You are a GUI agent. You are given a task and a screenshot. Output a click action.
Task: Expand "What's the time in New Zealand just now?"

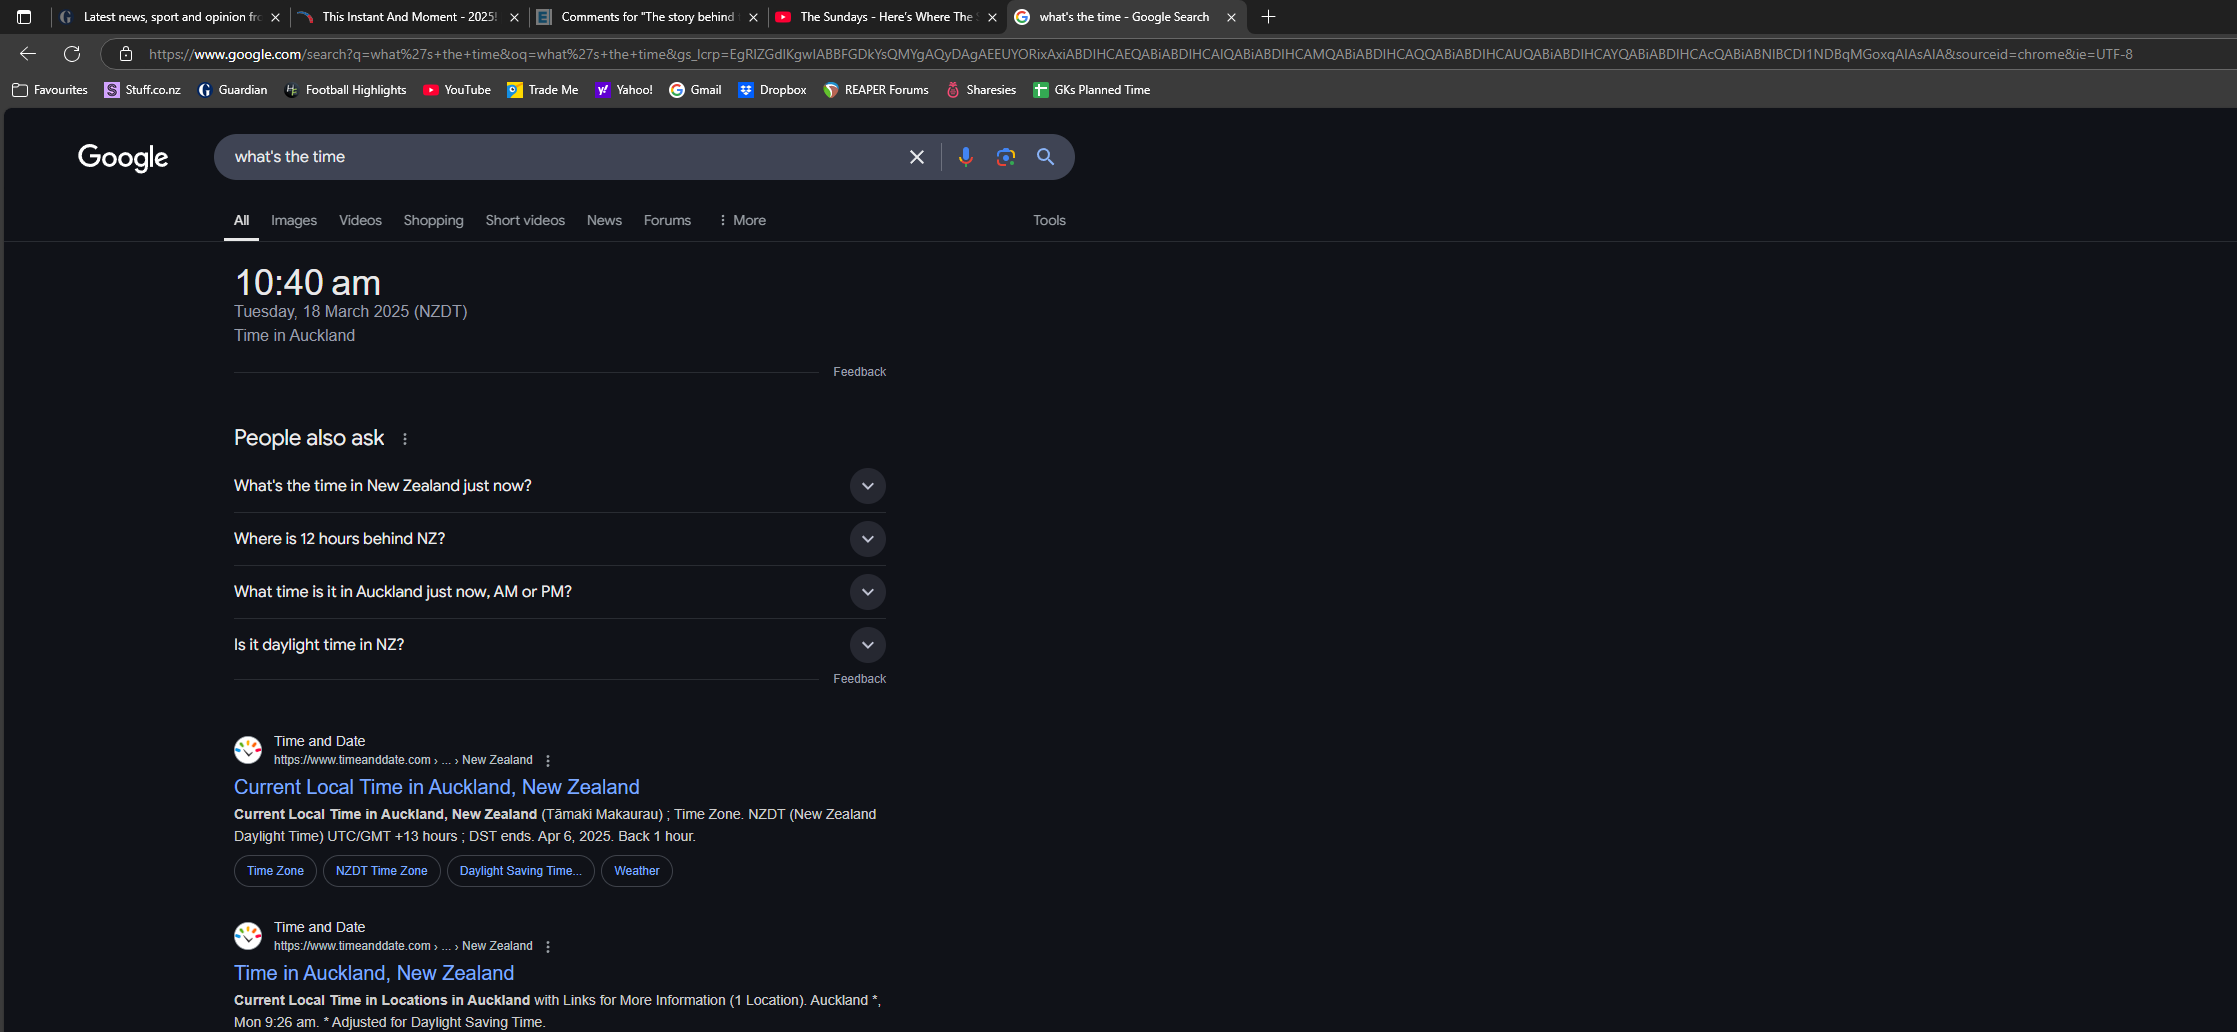(867, 486)
